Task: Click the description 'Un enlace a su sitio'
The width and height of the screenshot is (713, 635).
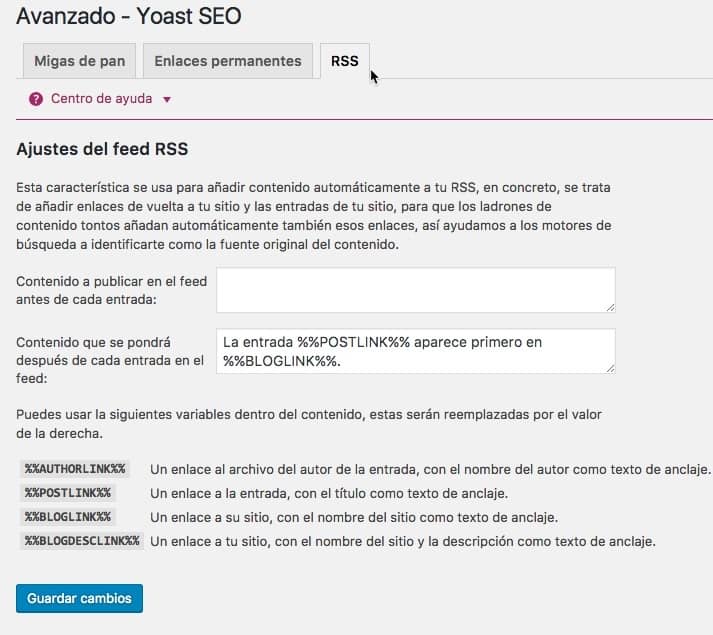Action: pyautogui.click(x=354, y=518)
